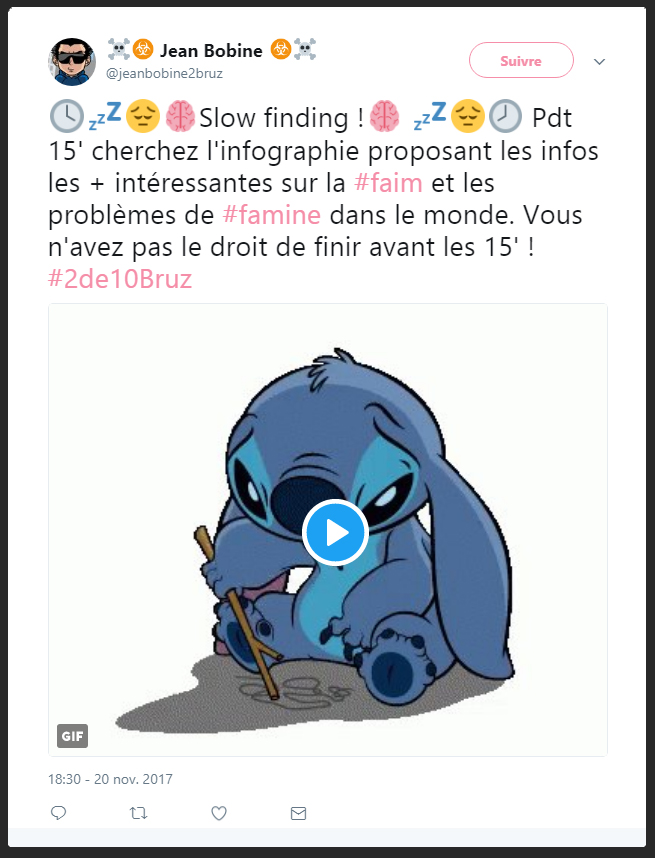Viewport: 655px width, 858px height.
Task: Retweet this tweet using the retweet icon
Action: point(138,813)
